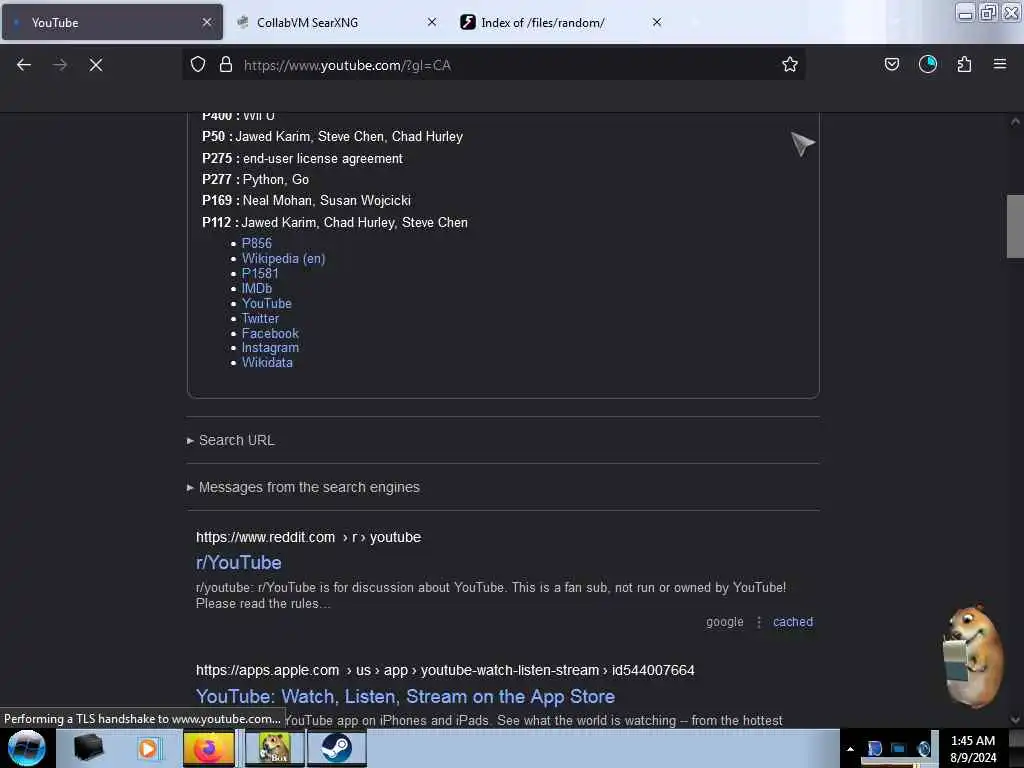
Task: Click the network tray icon
Action: click(x=899, y=748)
